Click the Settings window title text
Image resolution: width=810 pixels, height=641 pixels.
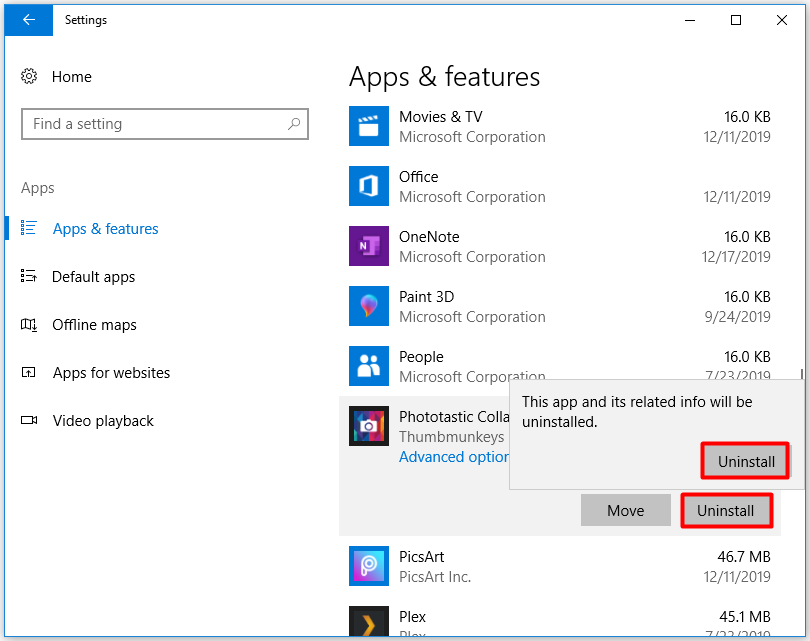click(86, 20)
